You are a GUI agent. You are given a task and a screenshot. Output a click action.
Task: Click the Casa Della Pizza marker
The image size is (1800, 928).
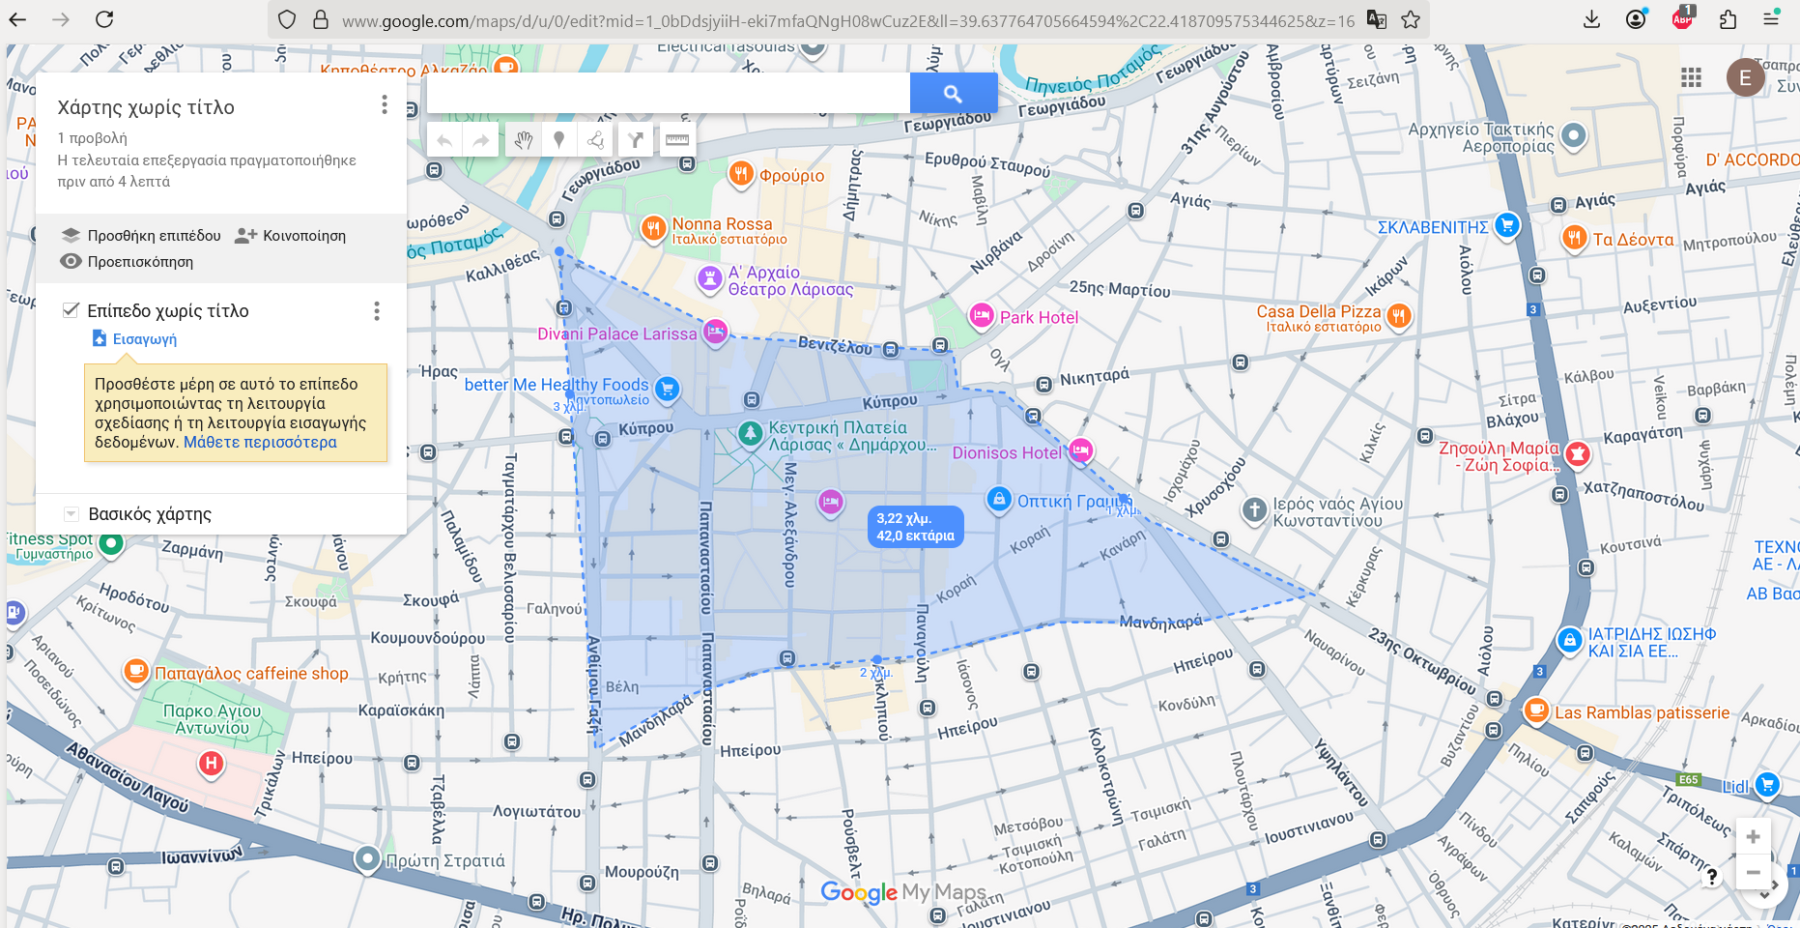tap(1399, 317)
